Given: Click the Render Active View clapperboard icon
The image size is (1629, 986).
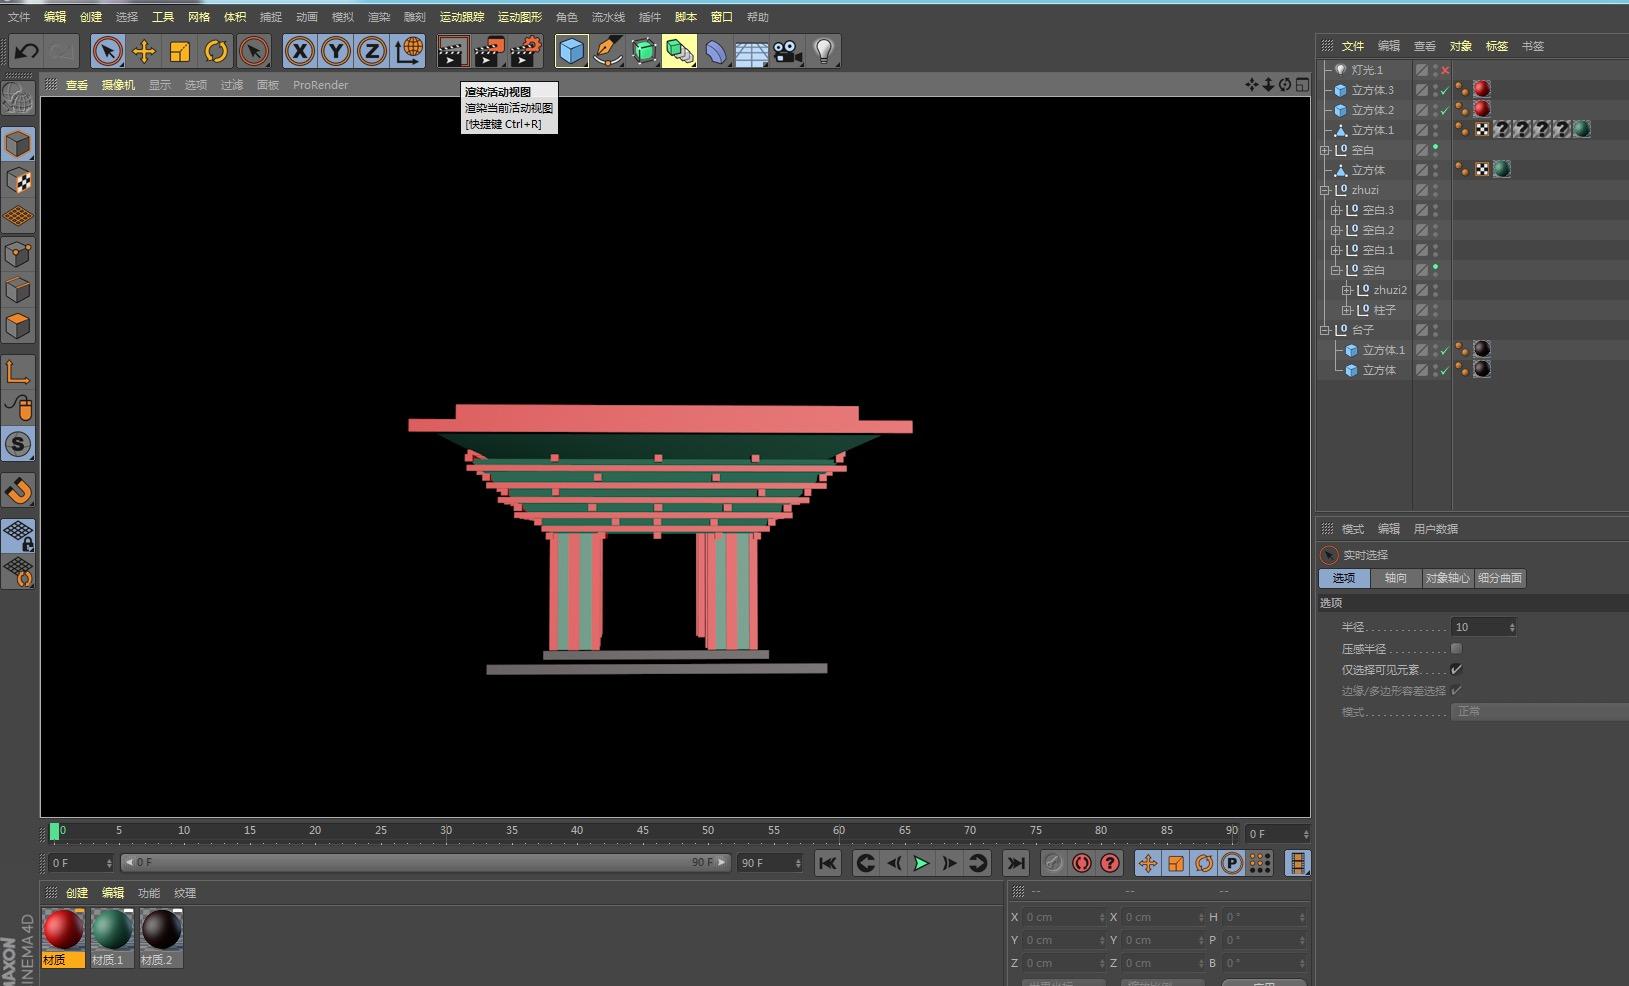Looking at the screenshot, I should (453, 51).
